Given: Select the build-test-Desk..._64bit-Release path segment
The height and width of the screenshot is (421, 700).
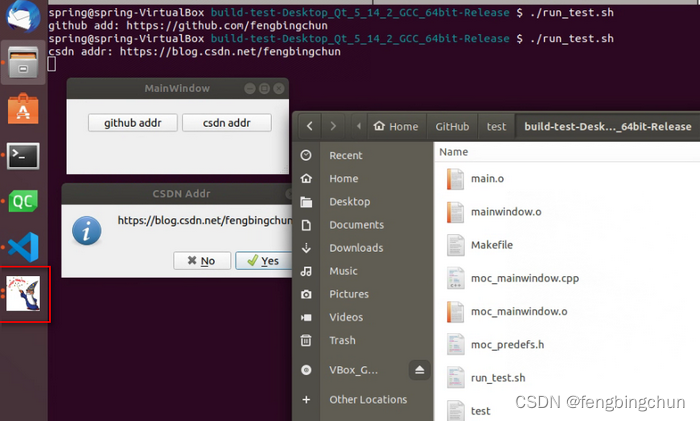Looking at the screenshot, I should coord(608,126).
